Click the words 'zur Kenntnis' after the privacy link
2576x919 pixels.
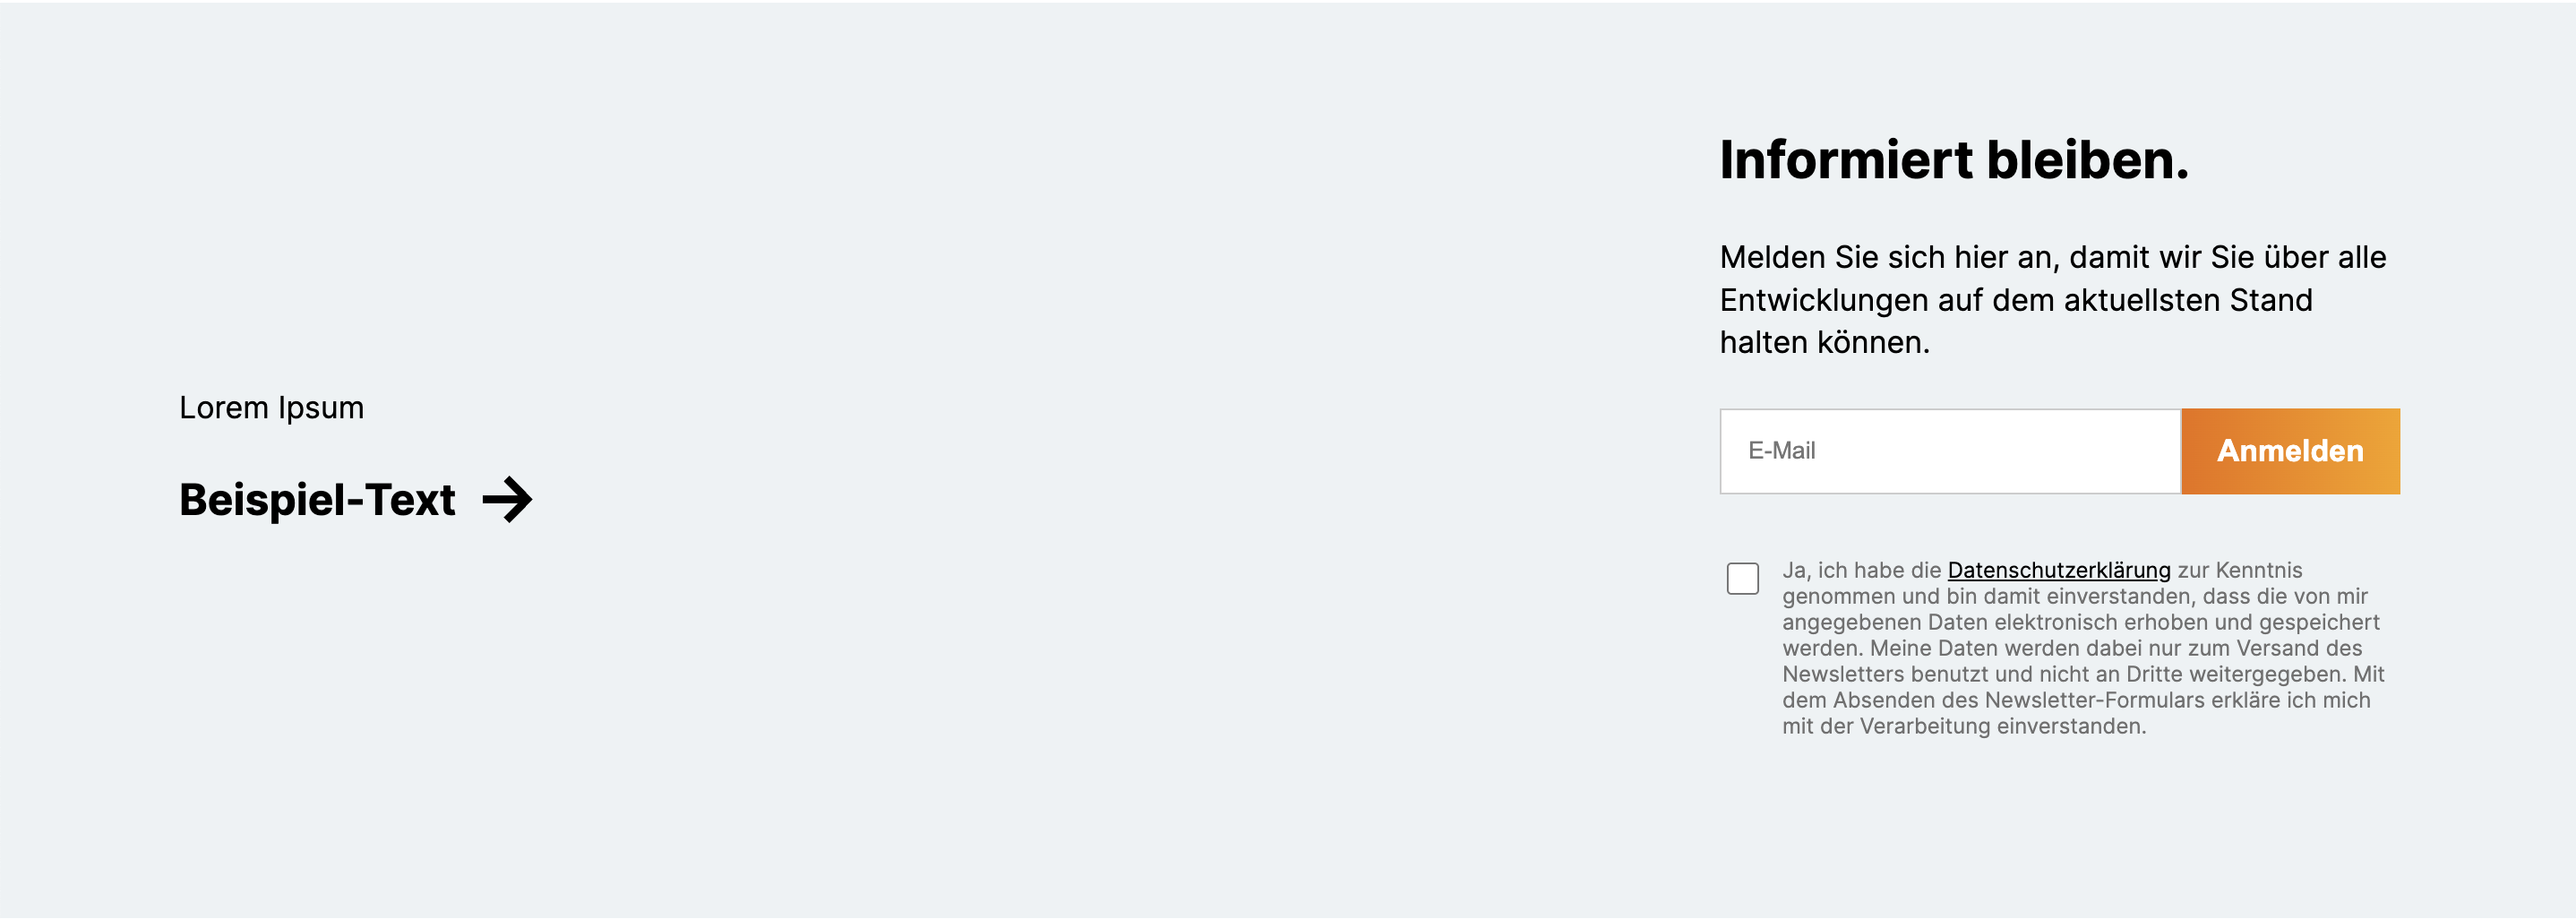pyautogui.click(x=2240, y=570)
